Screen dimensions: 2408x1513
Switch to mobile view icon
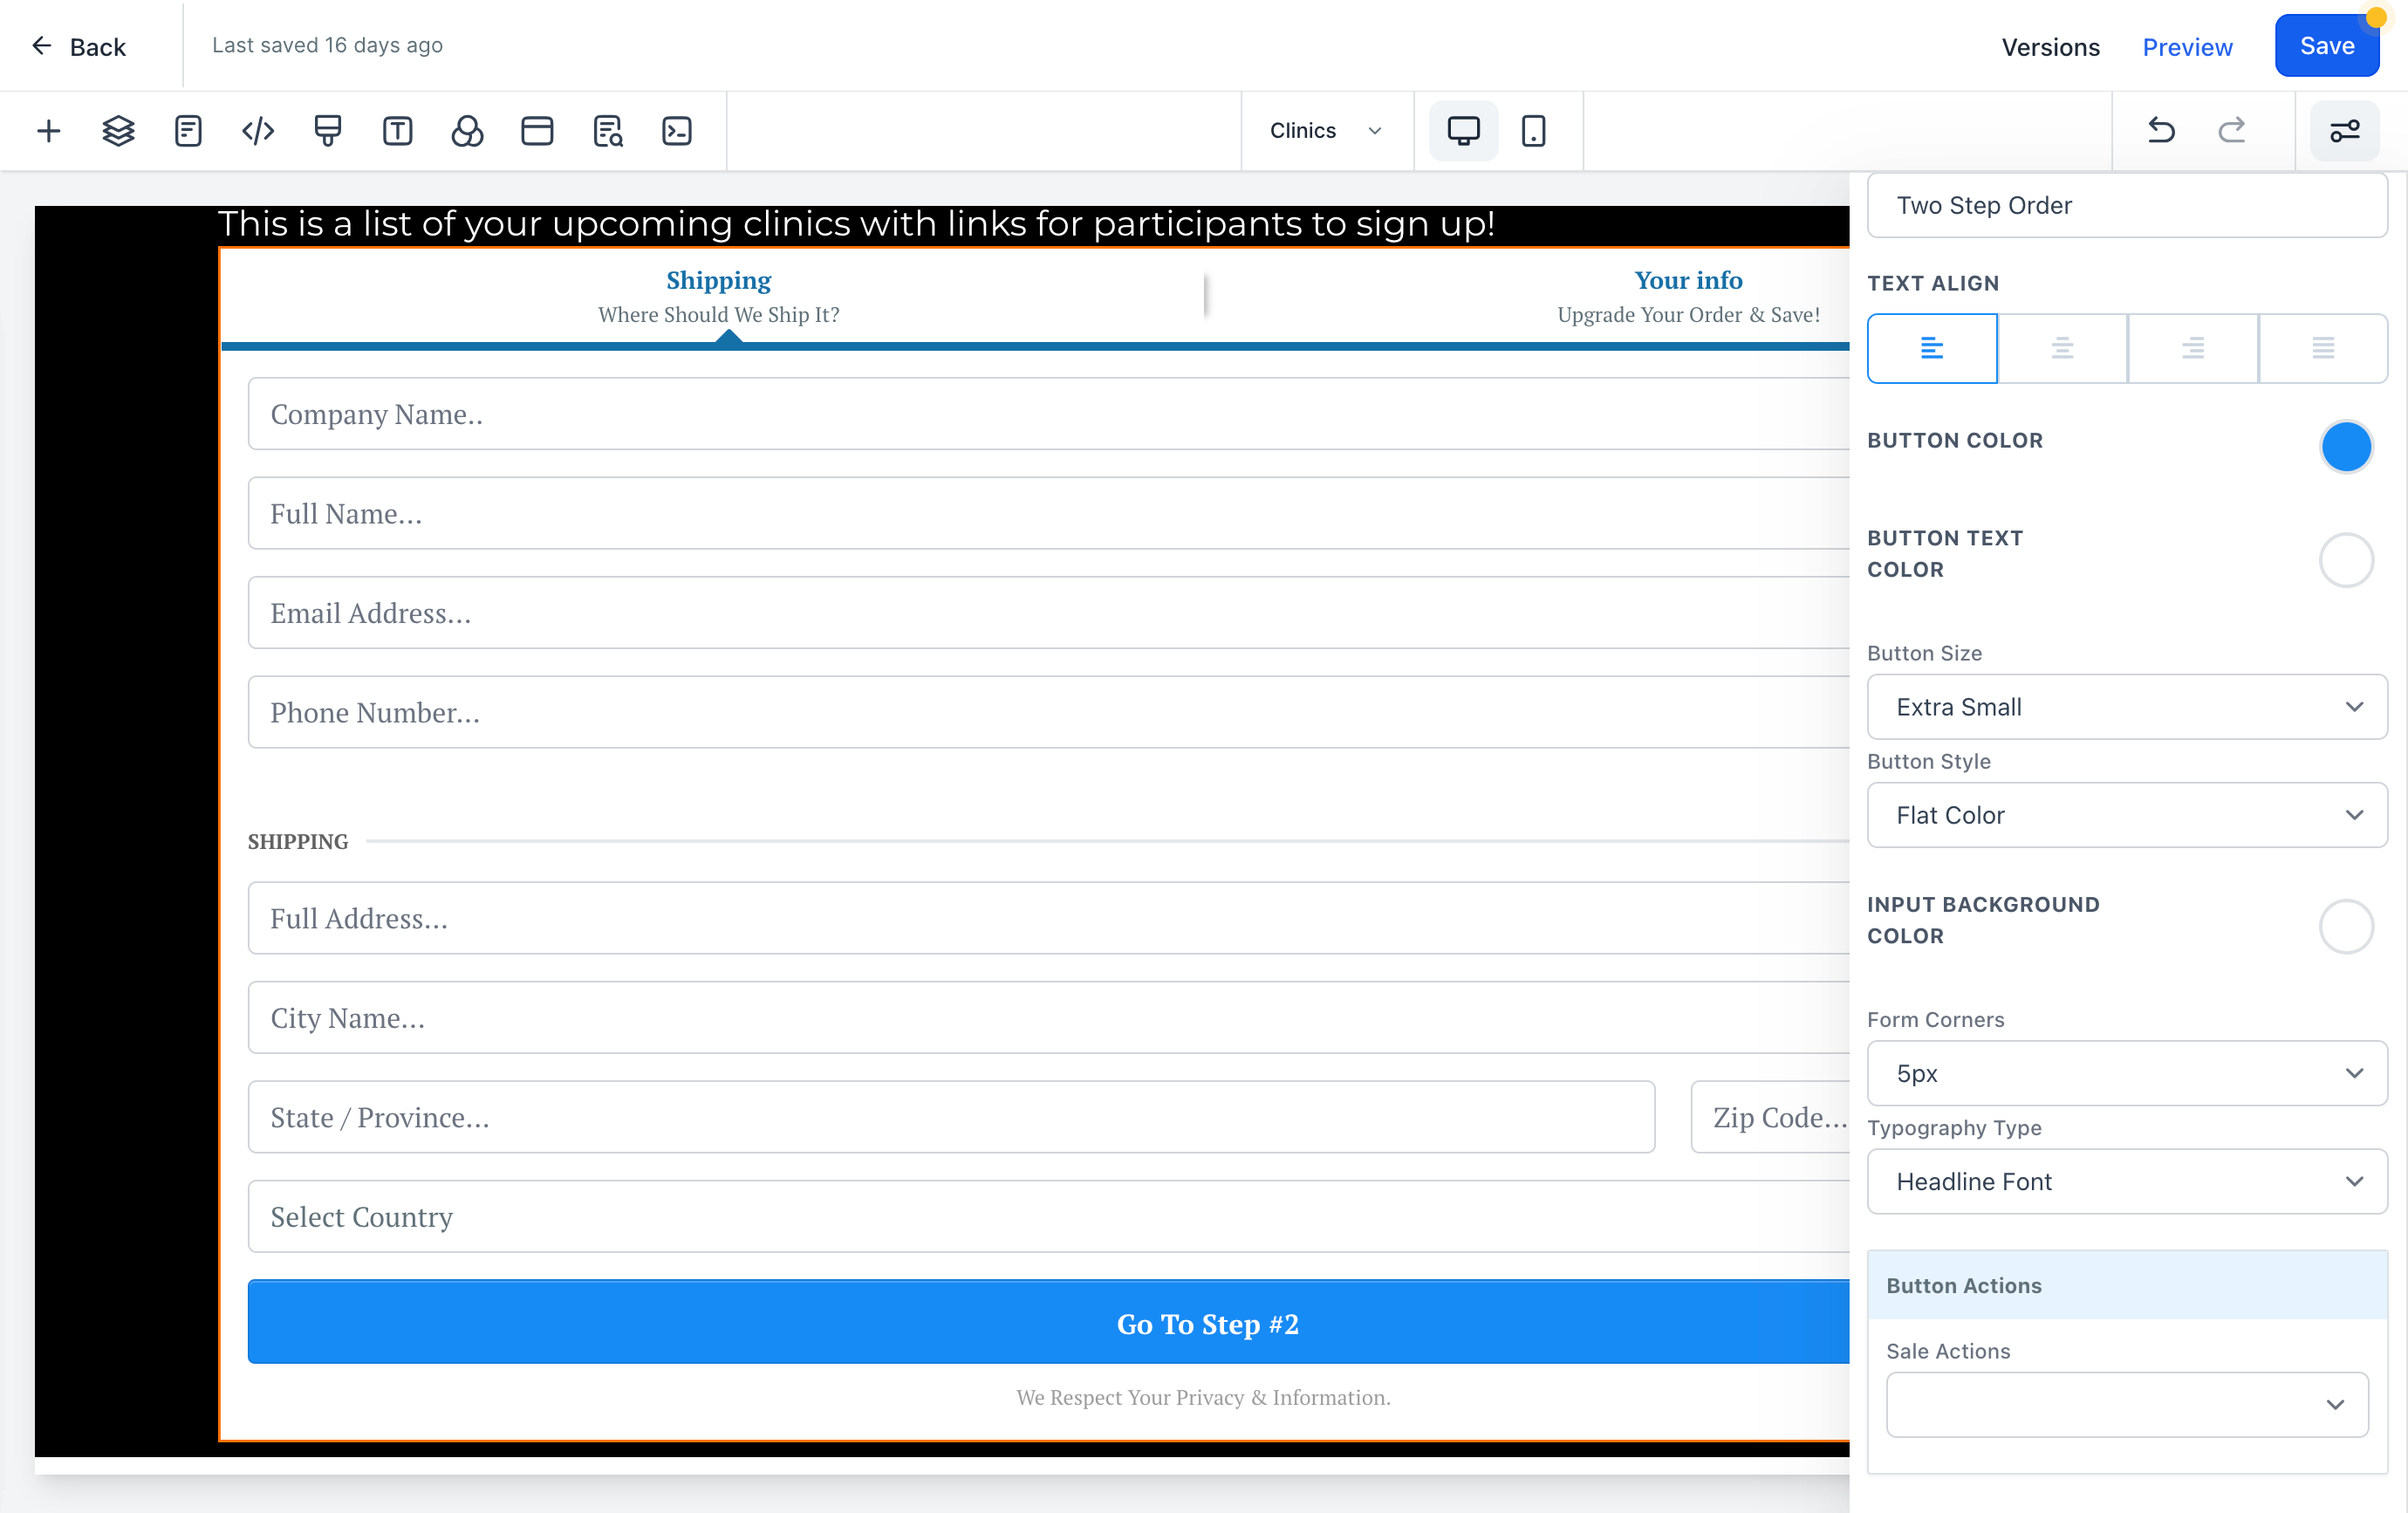1533,131
